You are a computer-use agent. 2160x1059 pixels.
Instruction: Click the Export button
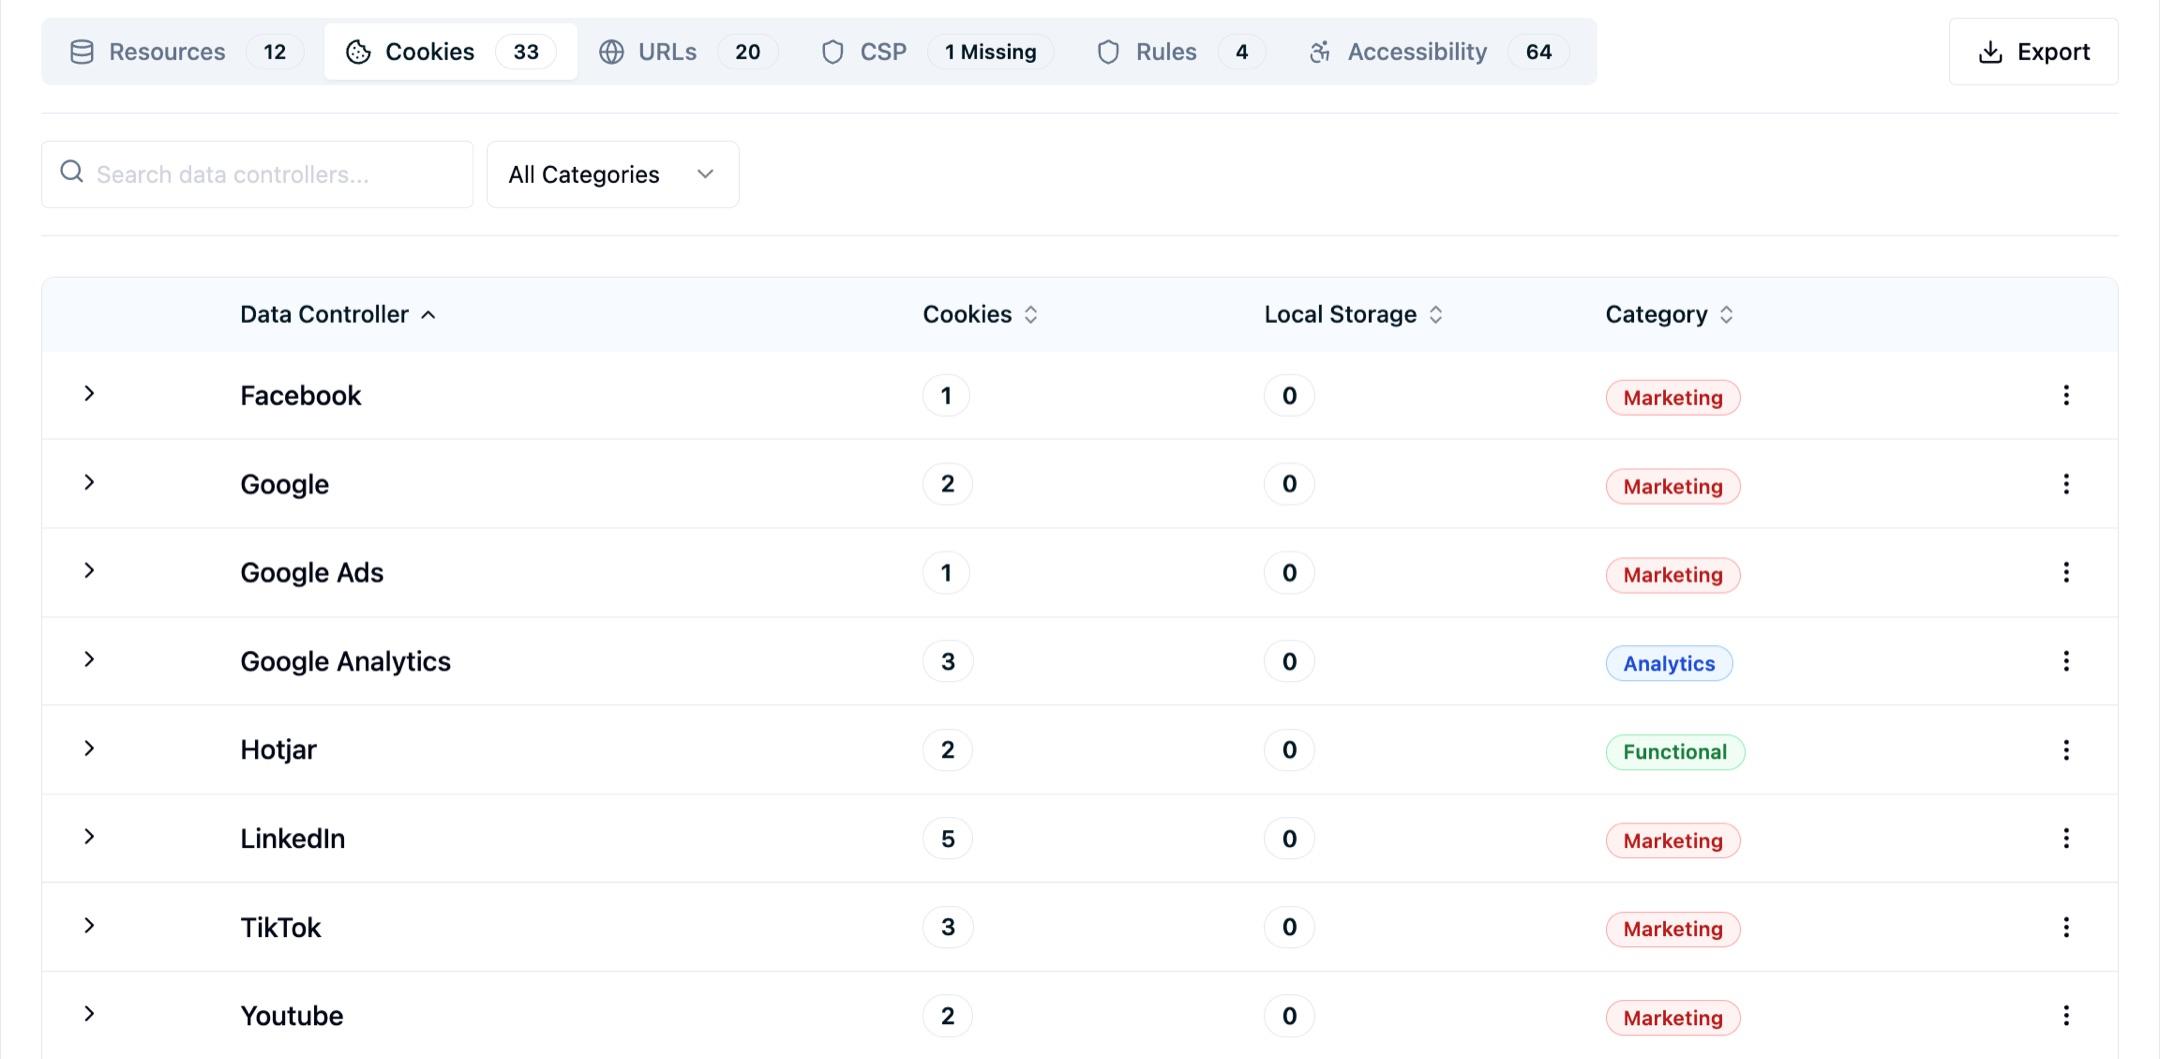coord(2033,52)
